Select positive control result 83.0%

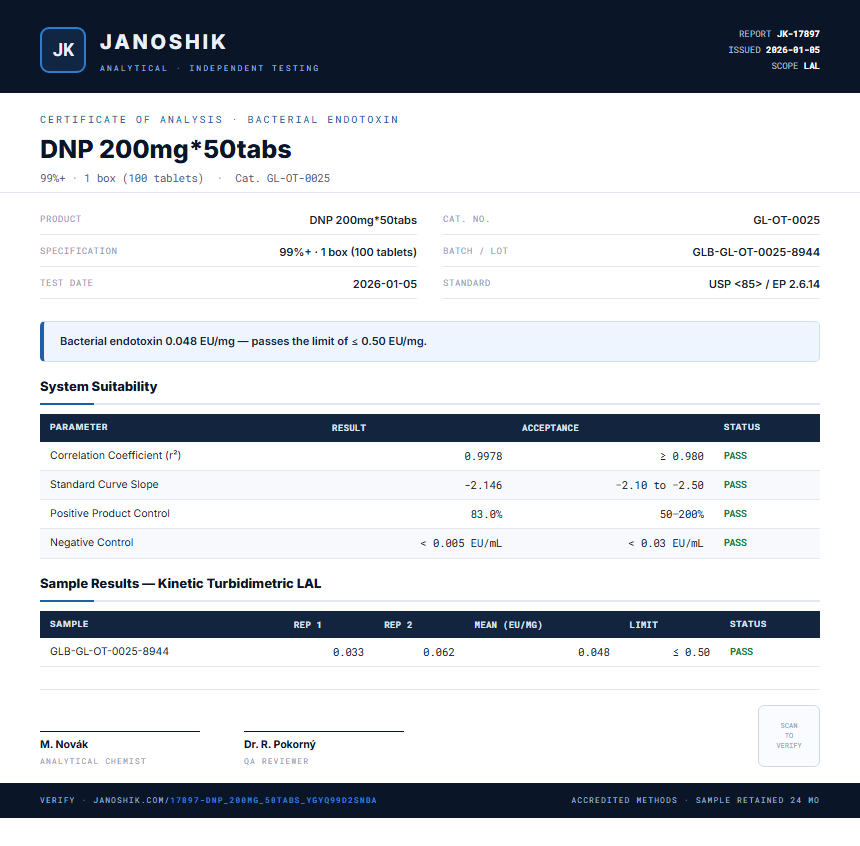click(x=486, y=515)
